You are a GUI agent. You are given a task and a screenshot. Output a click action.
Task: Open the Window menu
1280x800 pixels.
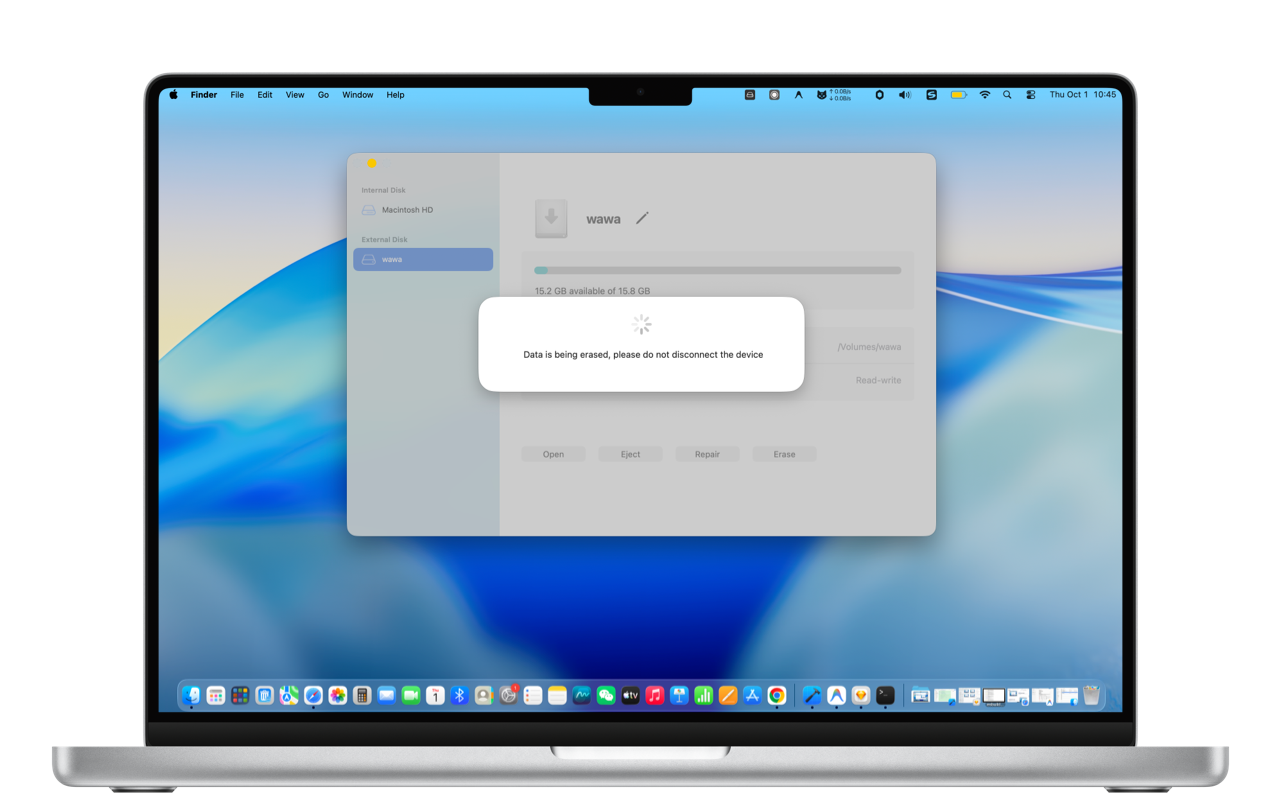click(x=358, y=95)
